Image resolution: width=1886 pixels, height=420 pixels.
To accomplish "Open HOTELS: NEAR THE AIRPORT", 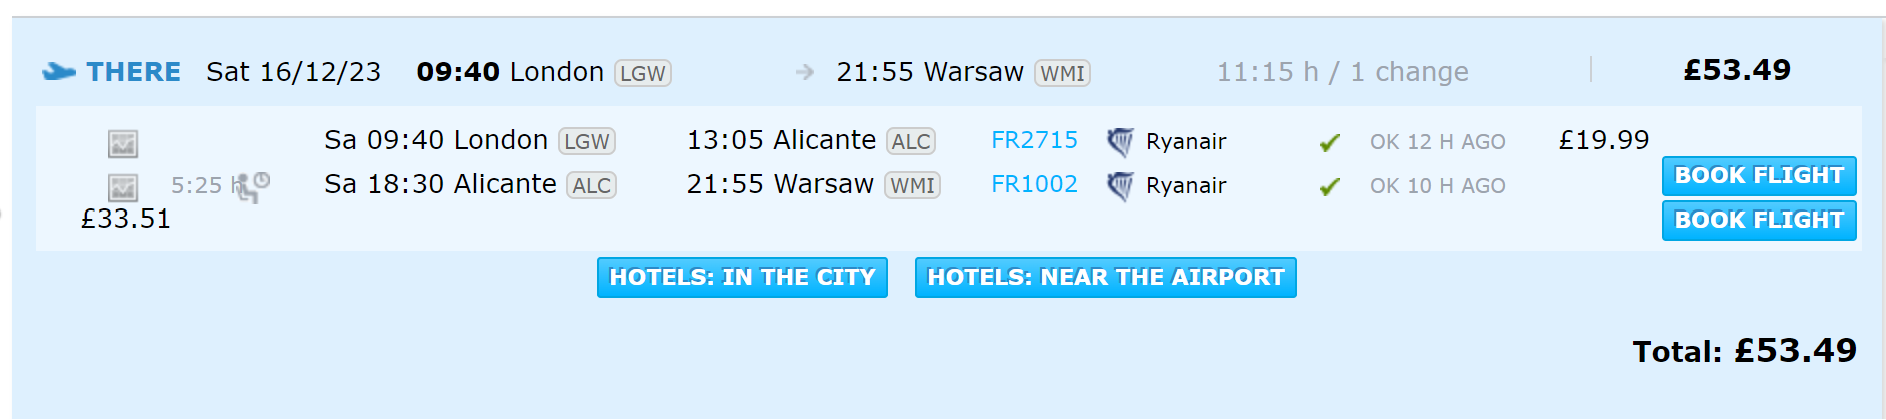I will click(1105, 277).
